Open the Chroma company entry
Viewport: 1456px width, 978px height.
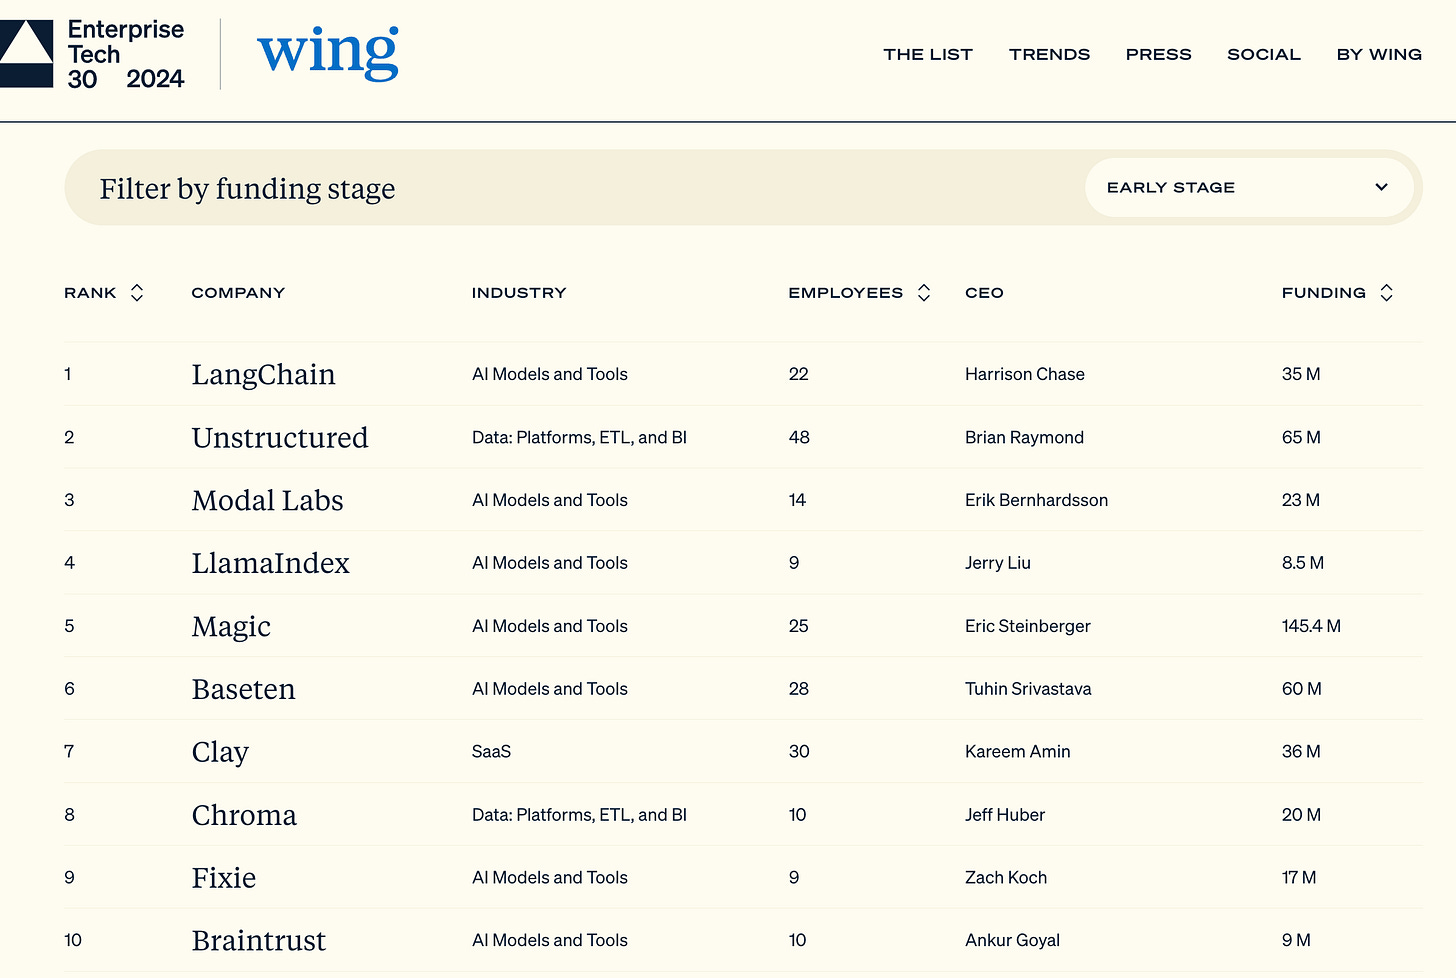[244, 815]
